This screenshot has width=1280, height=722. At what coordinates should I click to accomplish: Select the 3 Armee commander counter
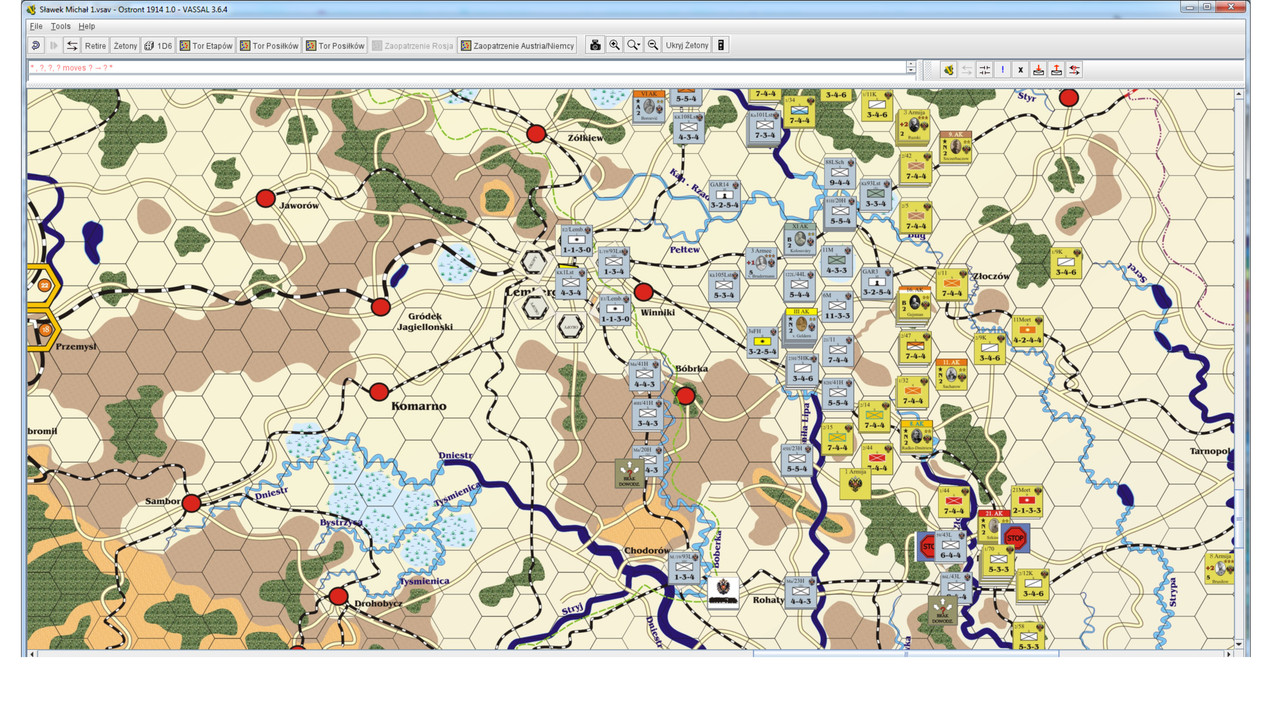coord(762,263)
